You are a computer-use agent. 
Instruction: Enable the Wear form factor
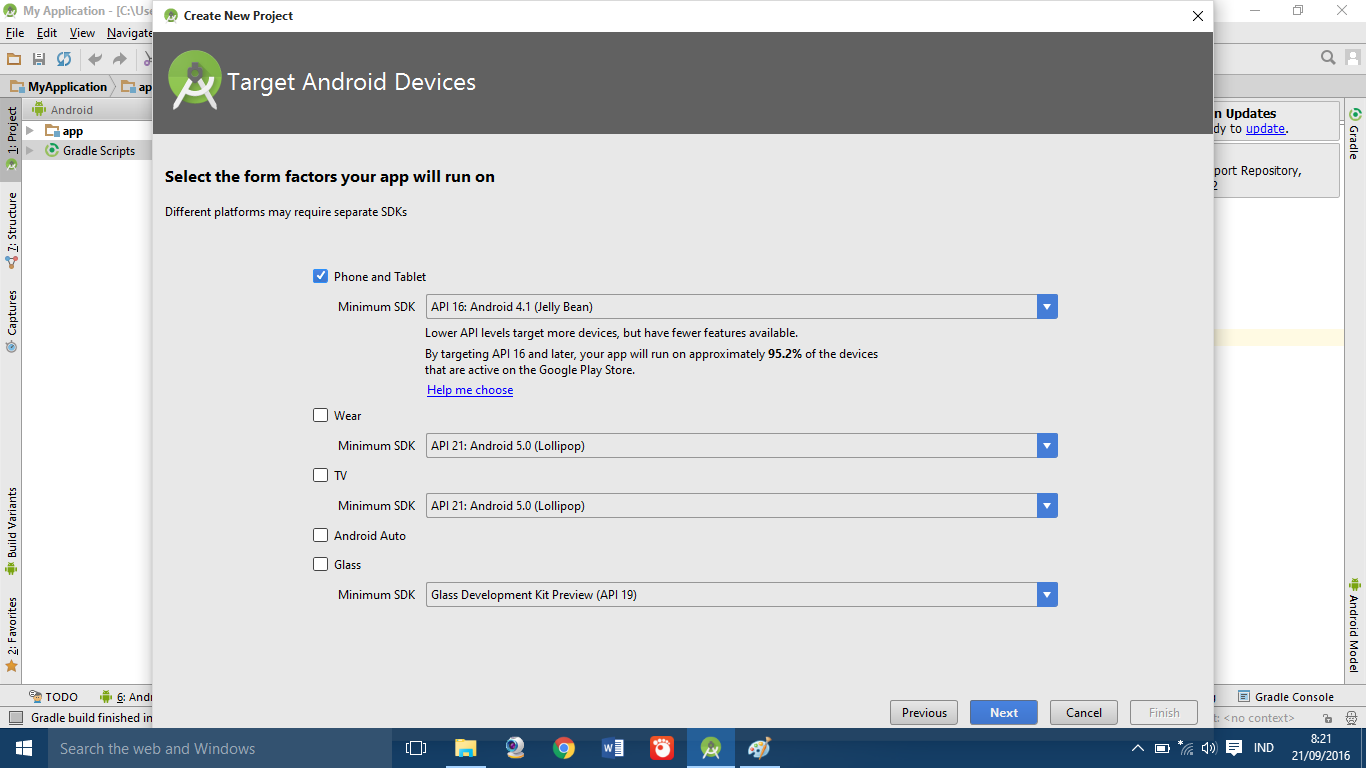(x=320, y=415)
